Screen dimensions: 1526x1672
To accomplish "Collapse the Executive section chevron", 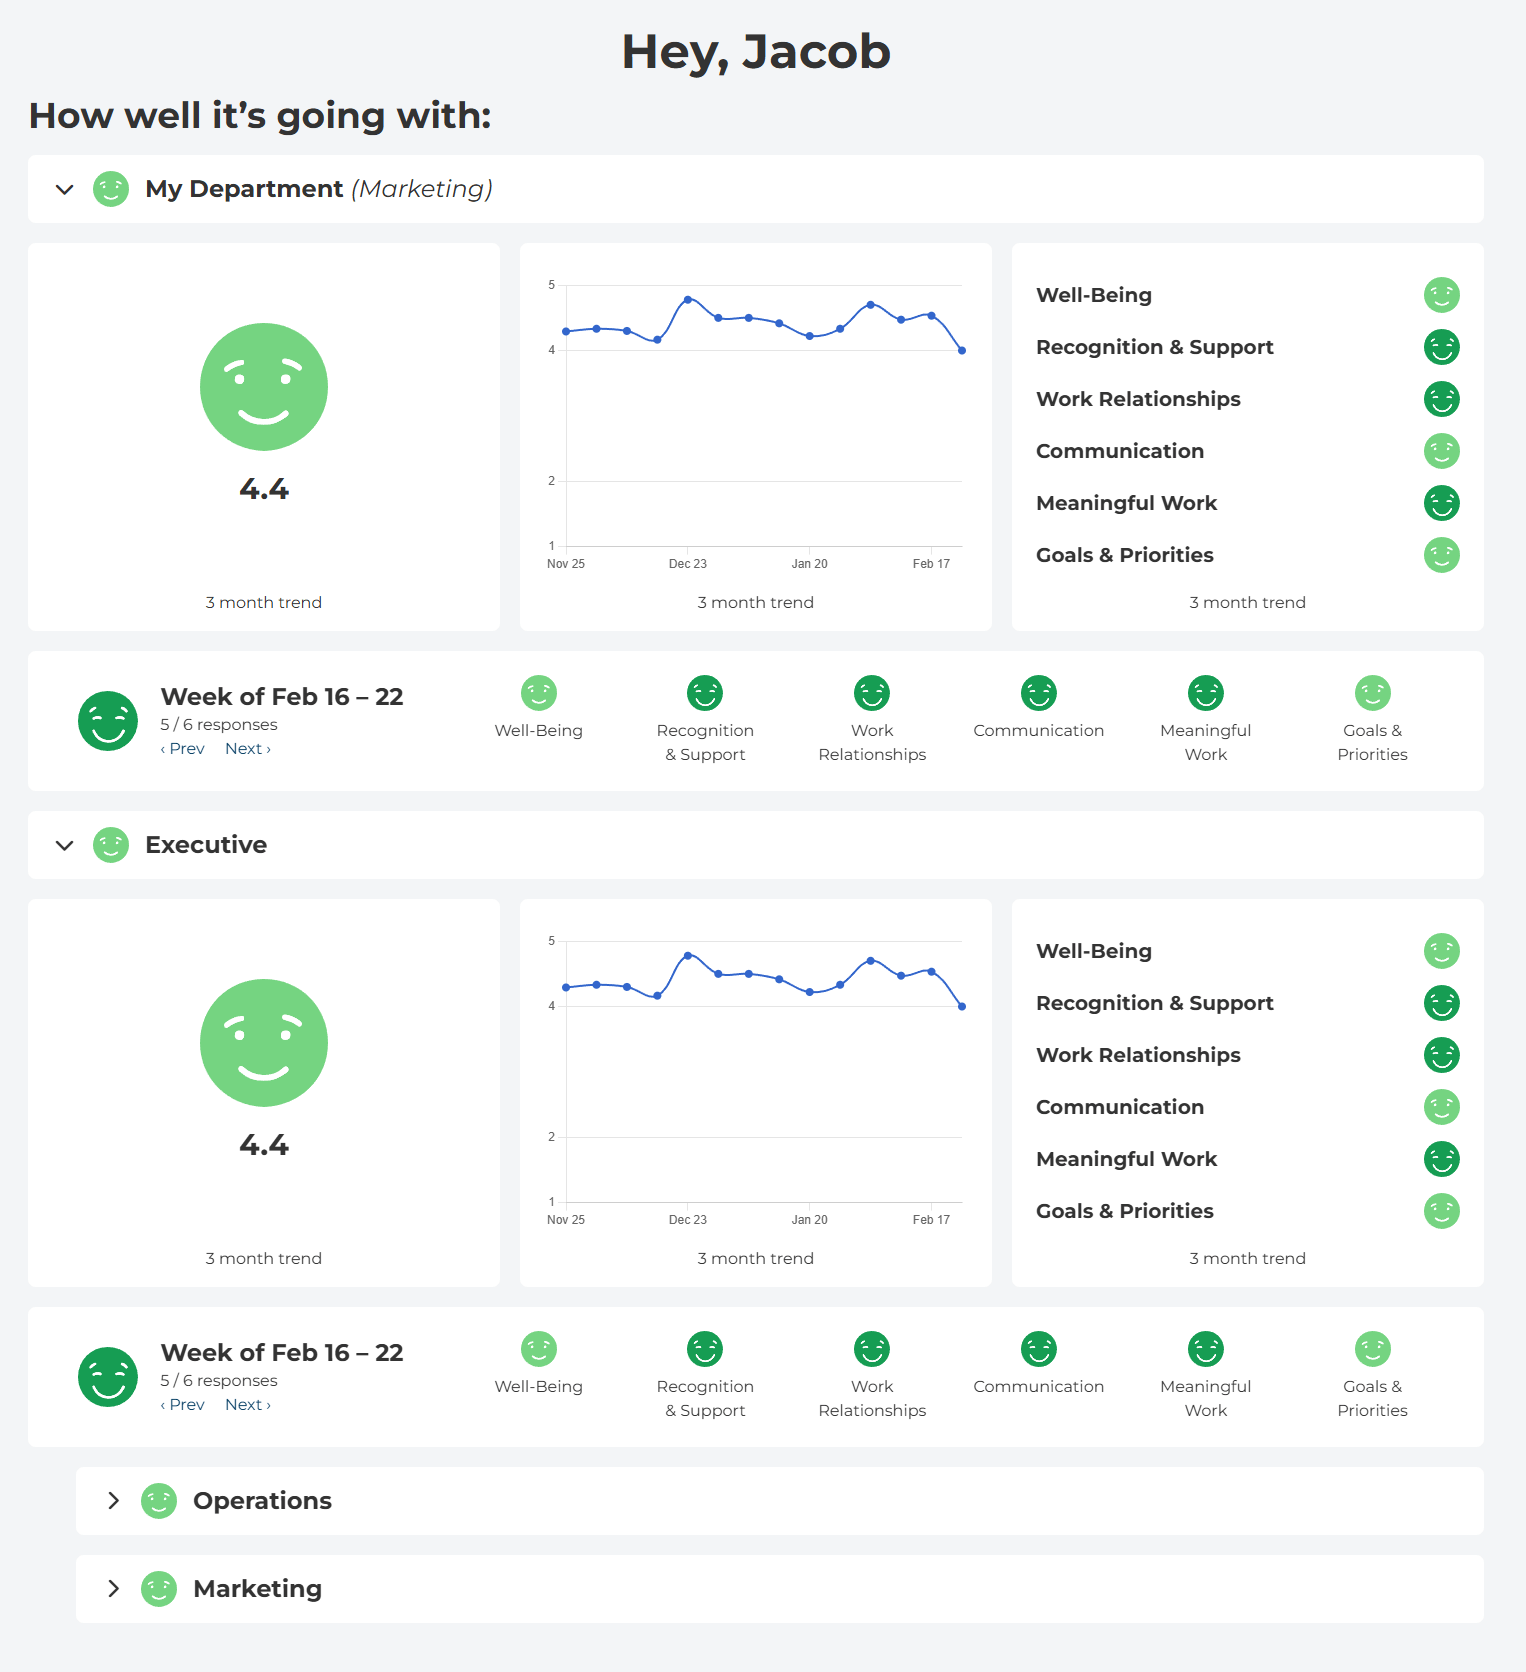I will tap(65, 845).
